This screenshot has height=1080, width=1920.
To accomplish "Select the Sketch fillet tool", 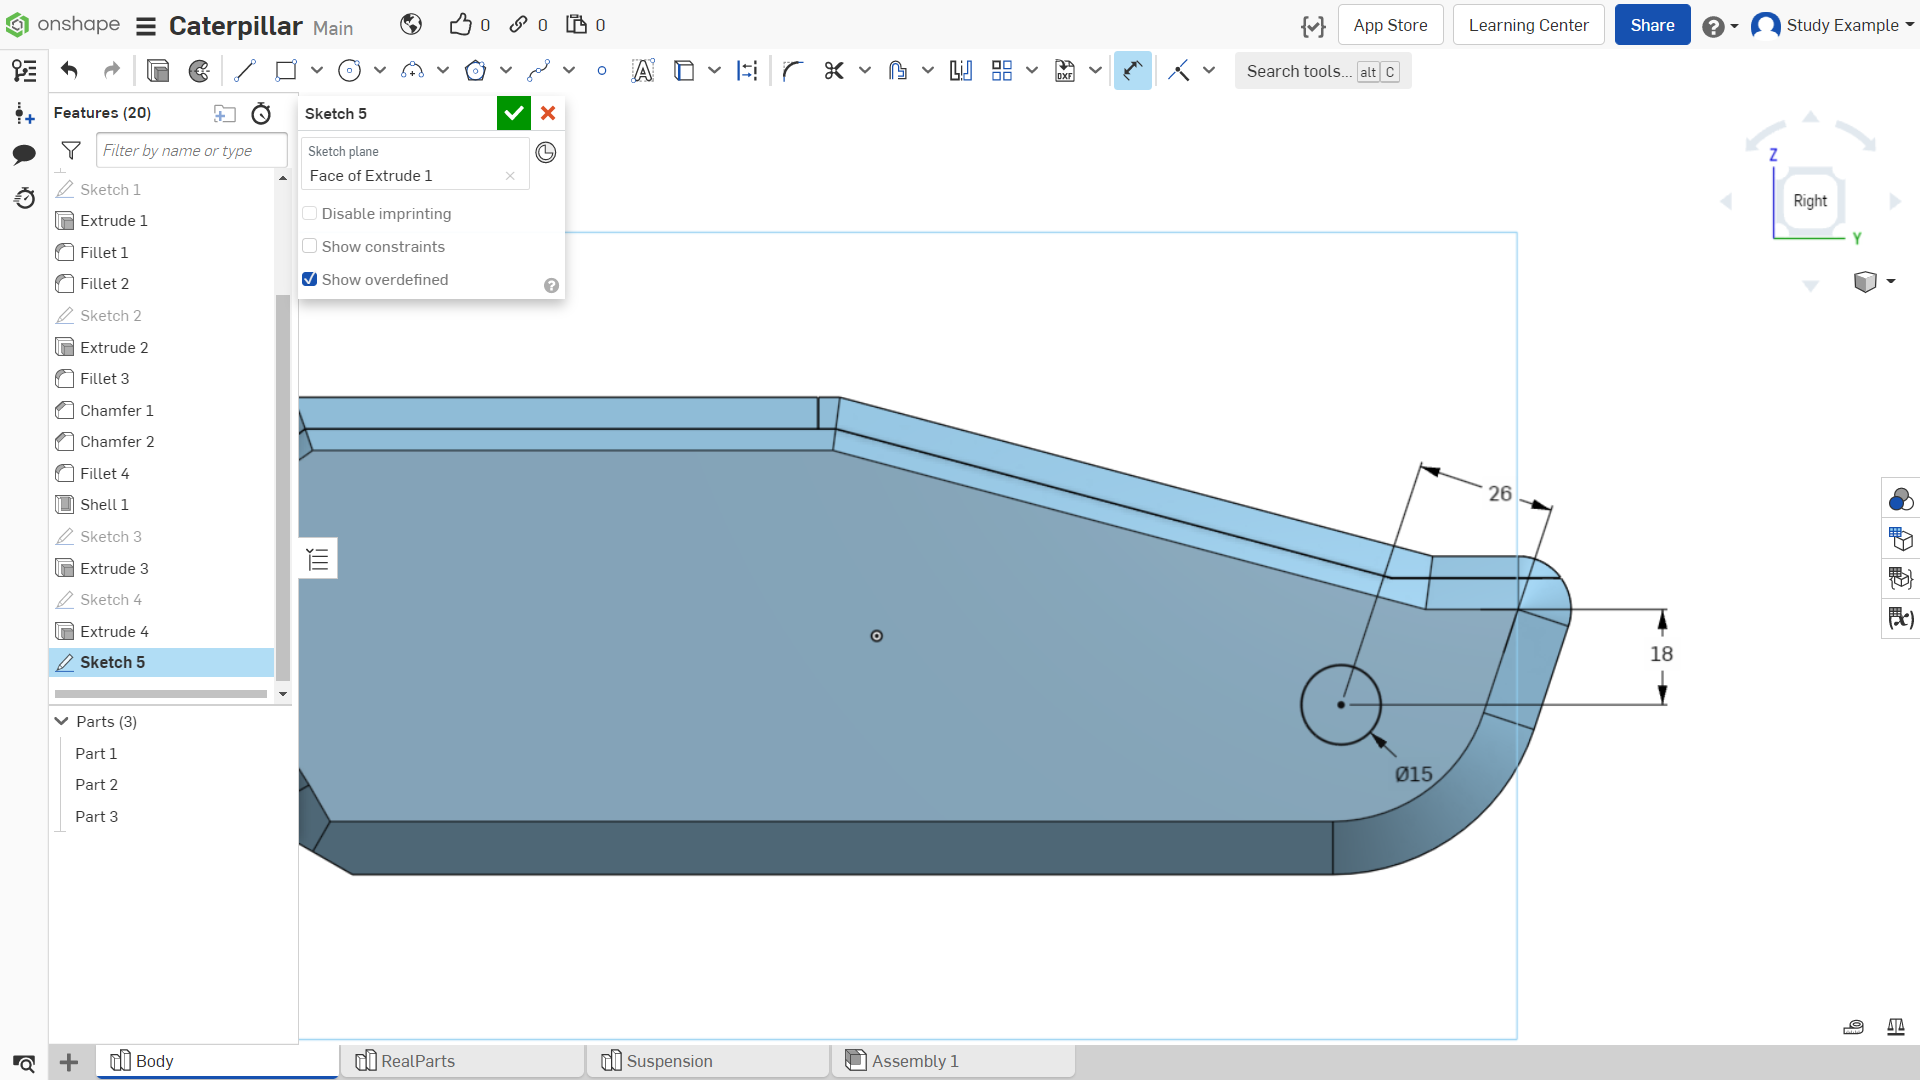I will (x=793, y=71).
